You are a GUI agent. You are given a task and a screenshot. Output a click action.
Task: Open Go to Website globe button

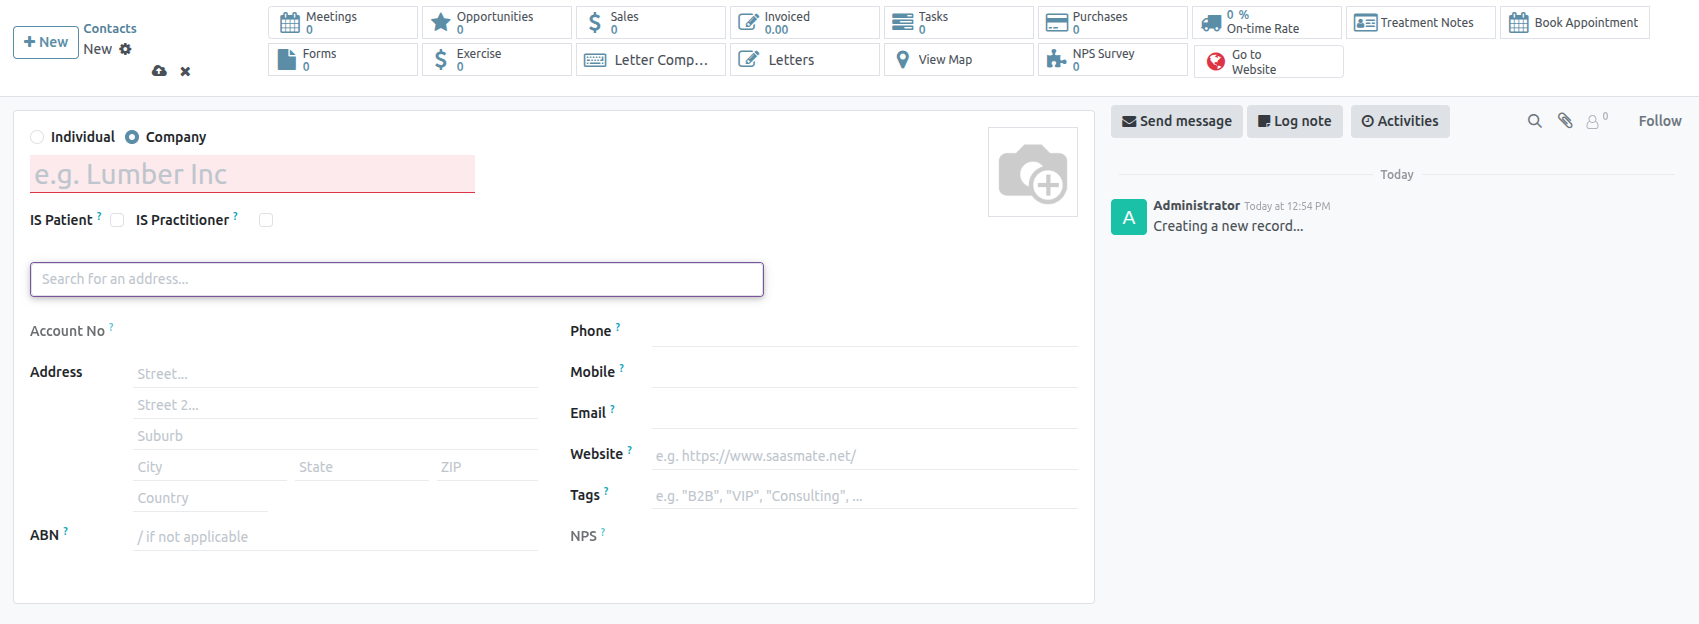(x=1267, y=62)
